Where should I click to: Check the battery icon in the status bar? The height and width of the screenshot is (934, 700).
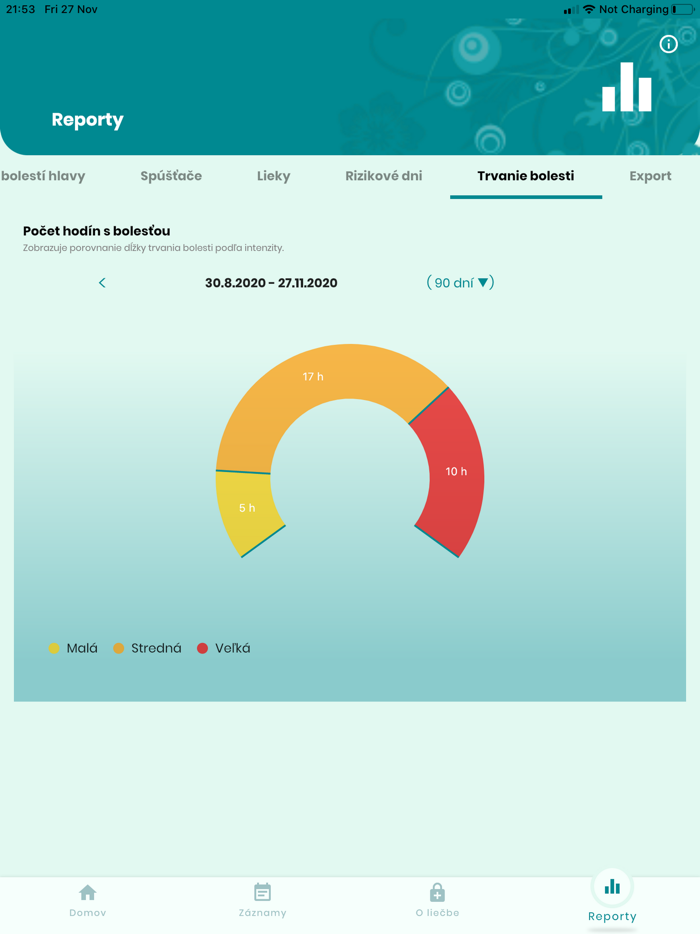click(683, 10)
